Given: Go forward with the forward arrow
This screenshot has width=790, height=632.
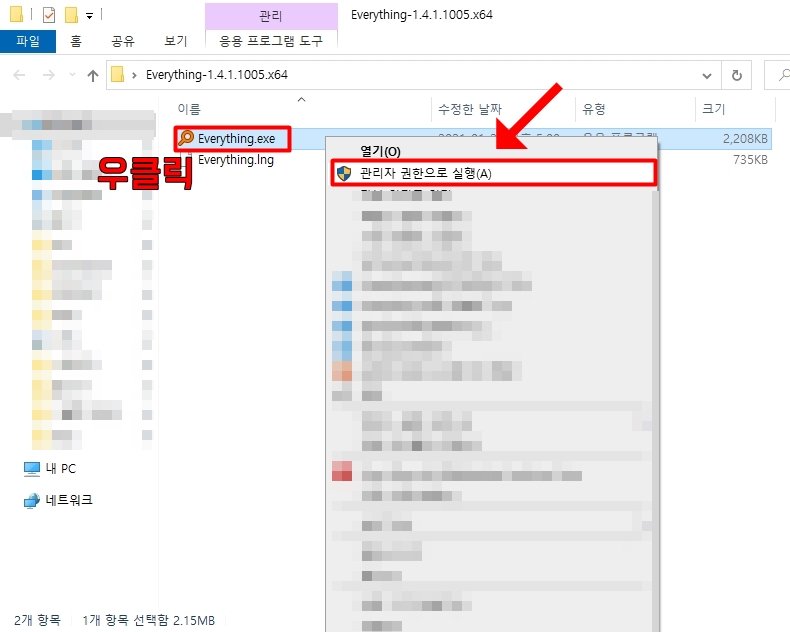Looking at the screenshot, I should point(49,75).
